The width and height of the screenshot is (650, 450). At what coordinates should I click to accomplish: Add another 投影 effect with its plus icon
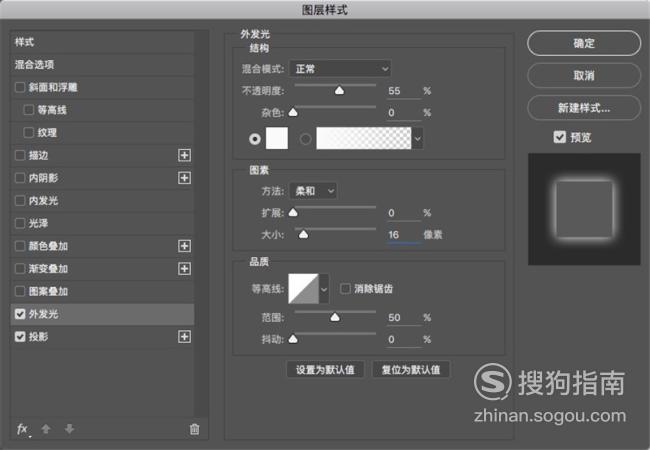tap(184, 337)
